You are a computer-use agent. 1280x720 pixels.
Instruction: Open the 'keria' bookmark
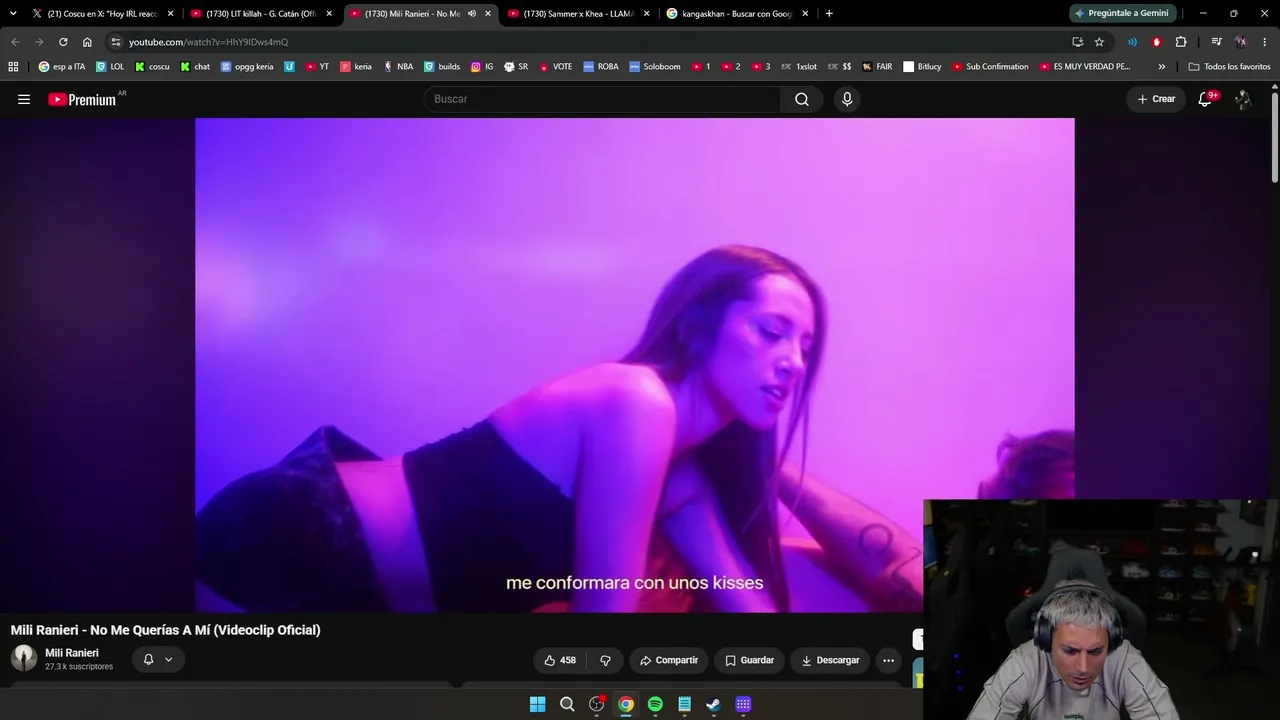pyautogui.click(x=356, y=67)
